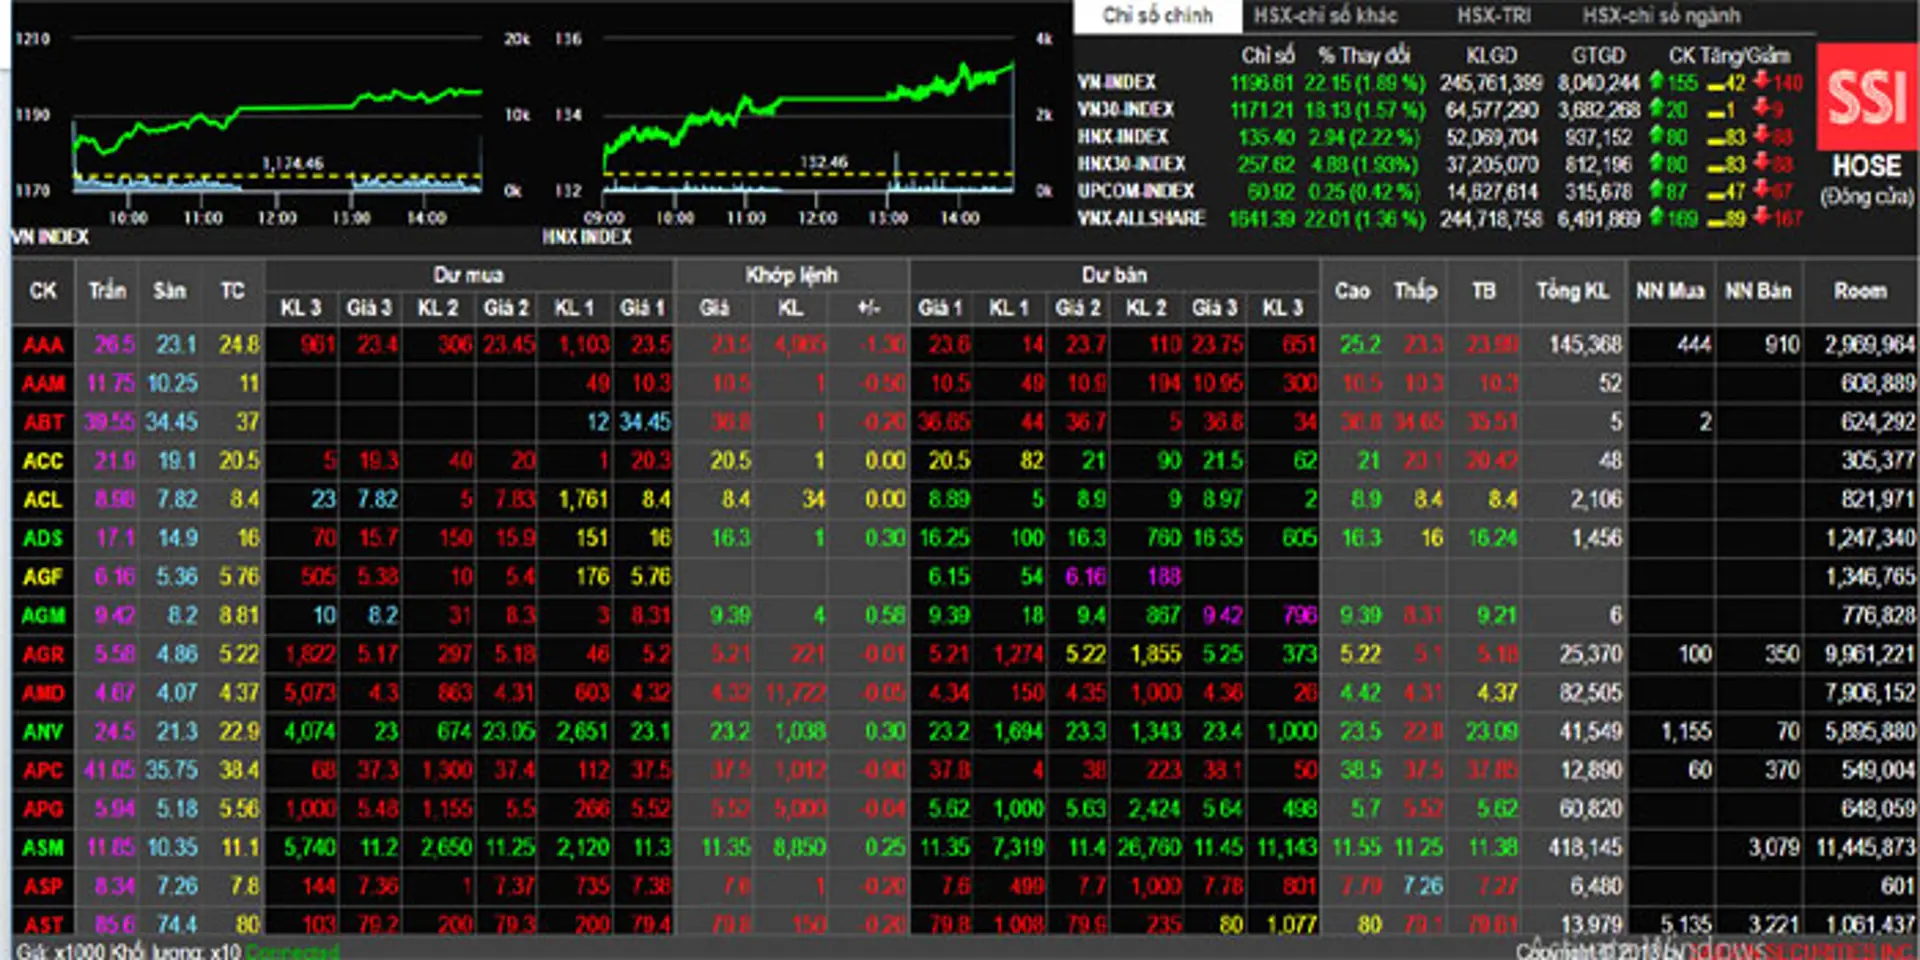The width and height of the screenshot is (1920, 960).
Task: Click the TC column header
Action: tap(232, 291)
